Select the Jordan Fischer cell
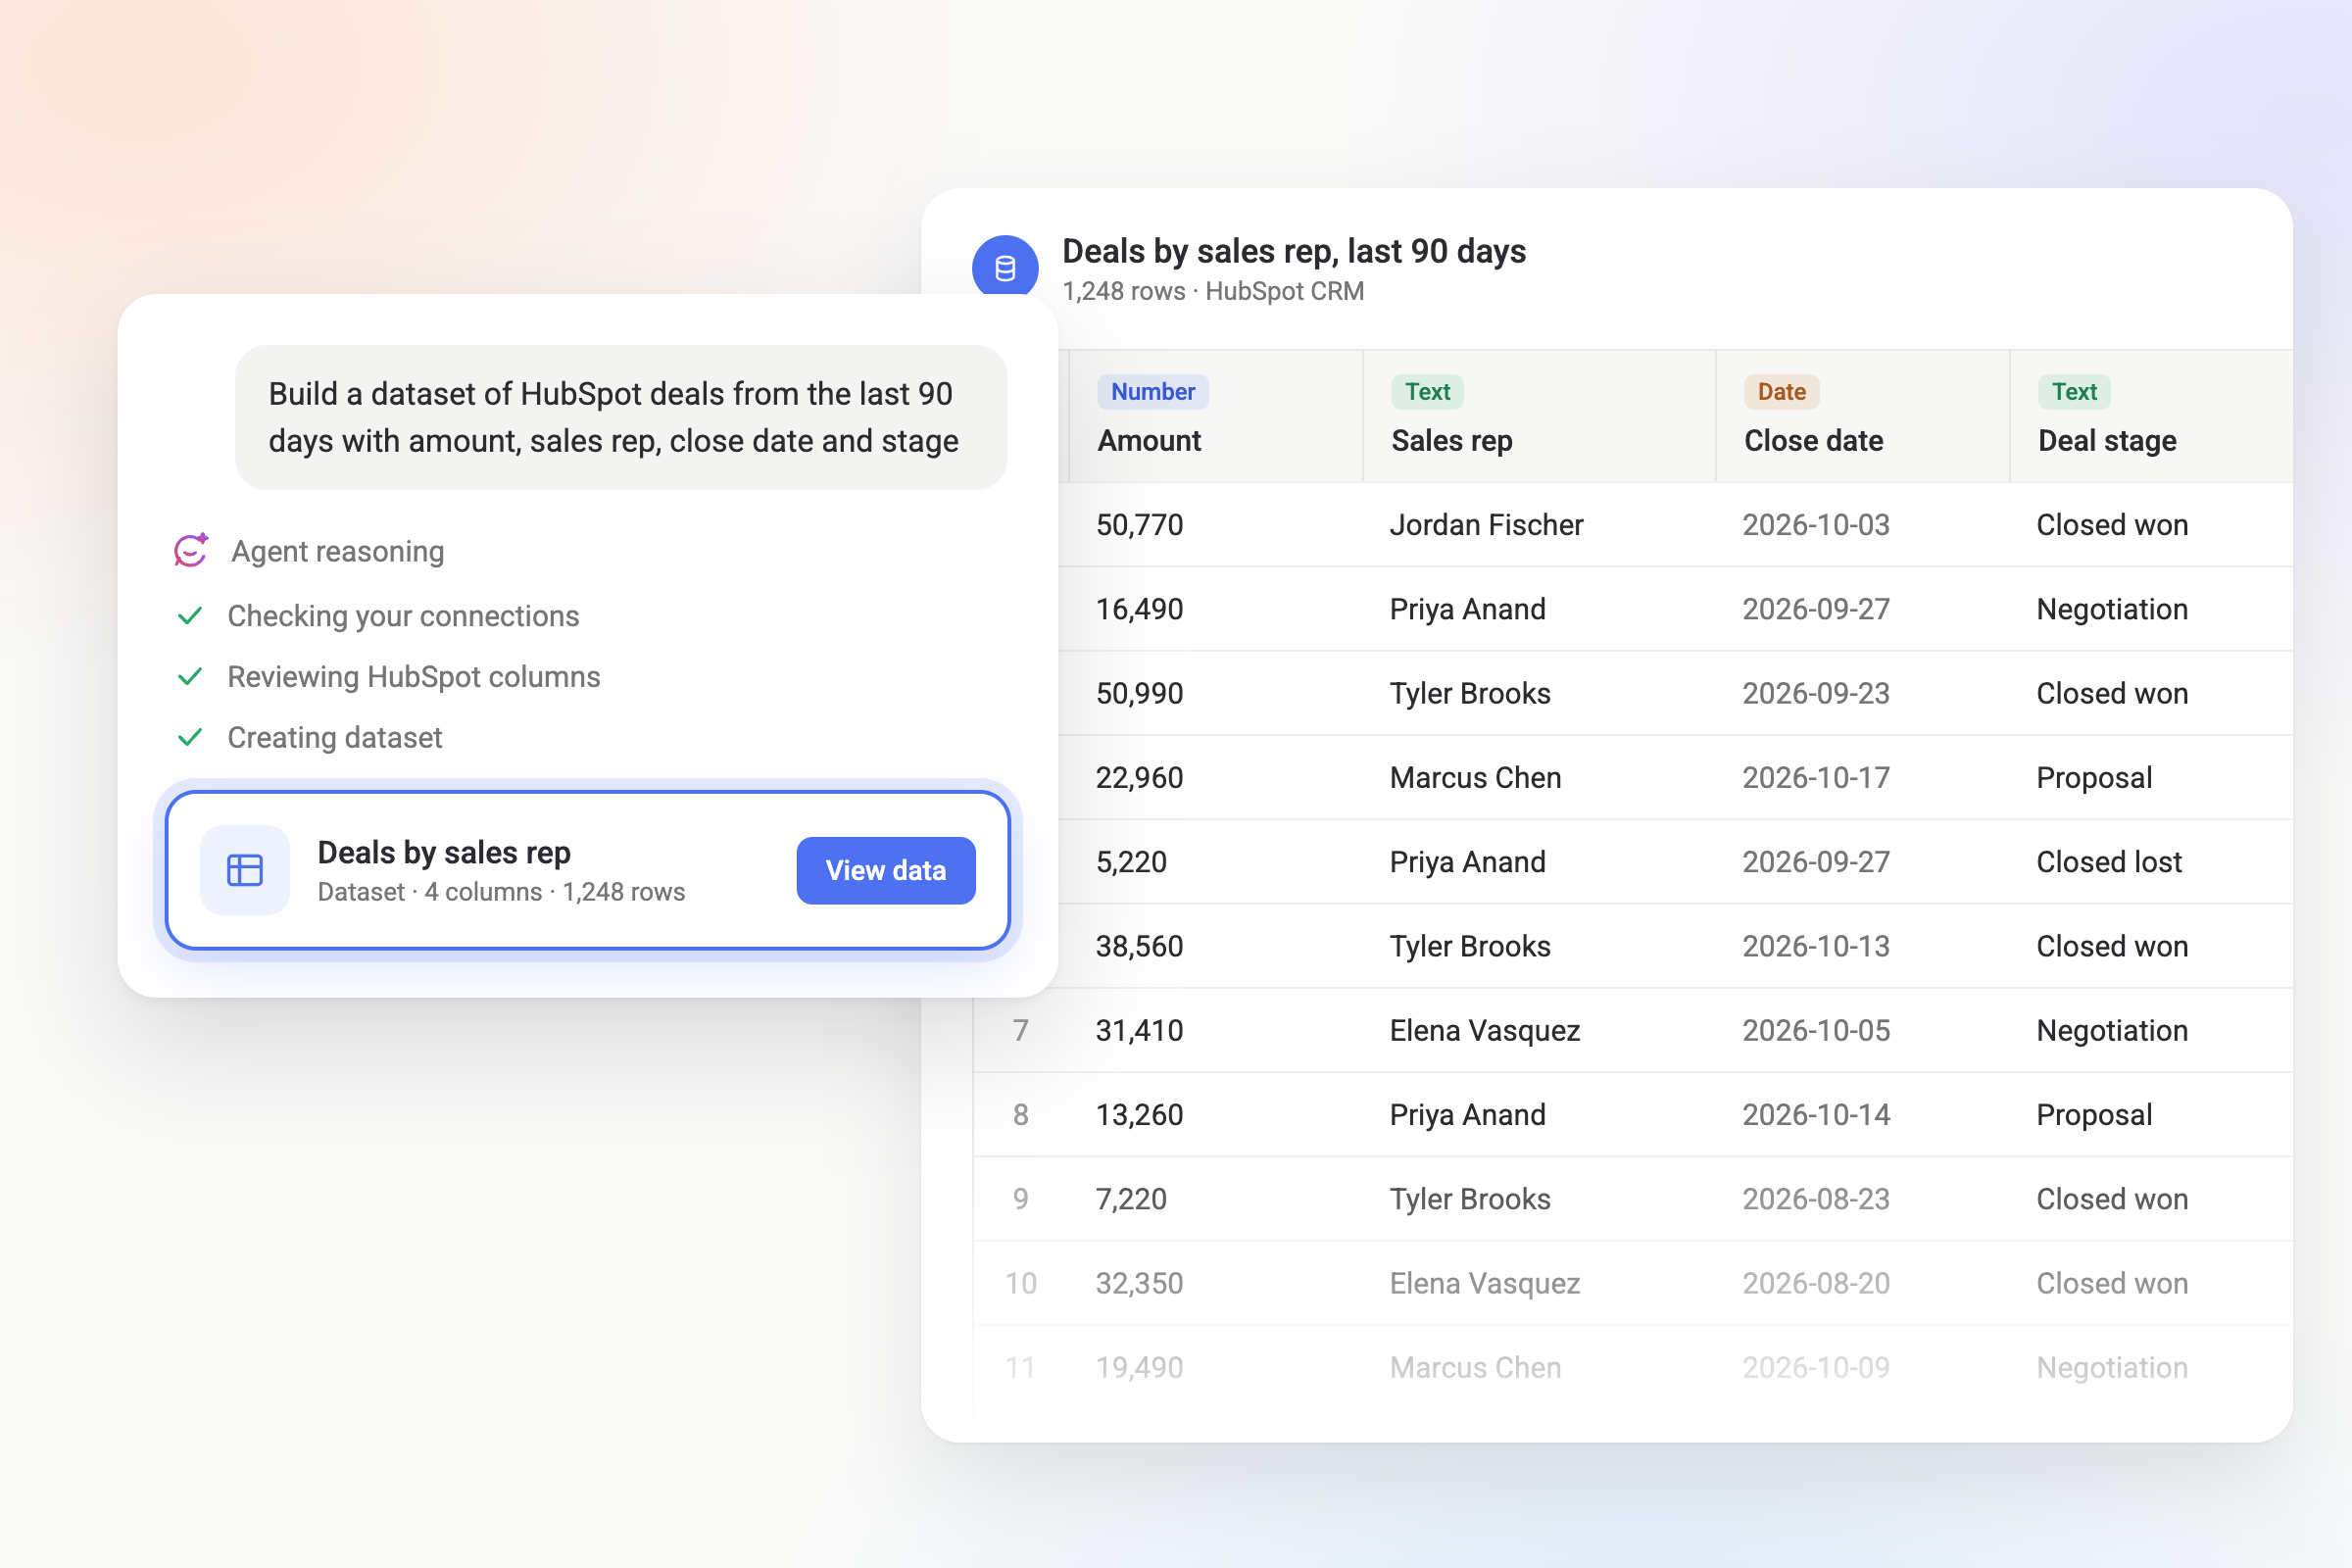The width and height of the screenshot is (2352, 1568). click(x=1486, y=525)
